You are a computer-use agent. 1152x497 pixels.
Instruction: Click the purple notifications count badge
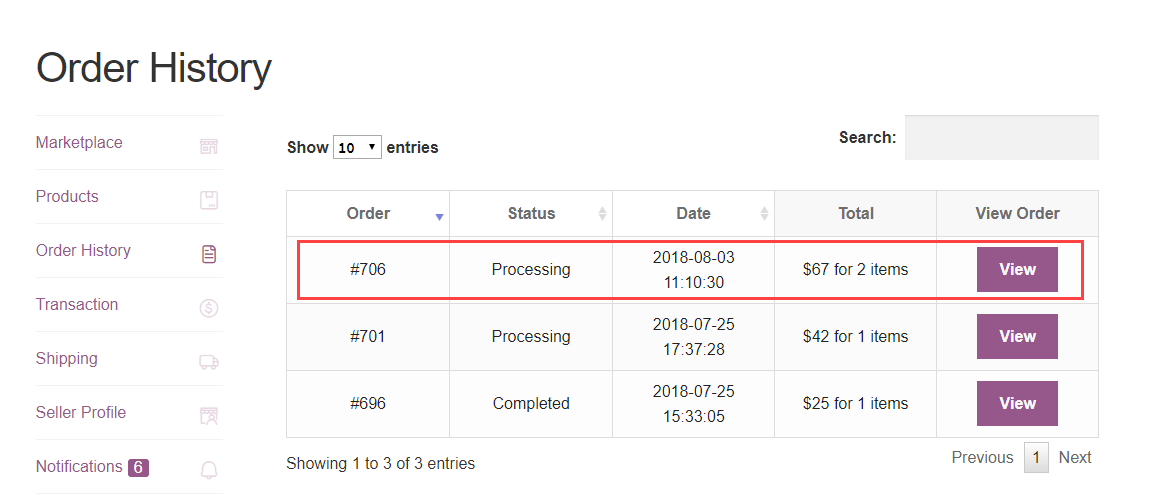pos(138,467)
